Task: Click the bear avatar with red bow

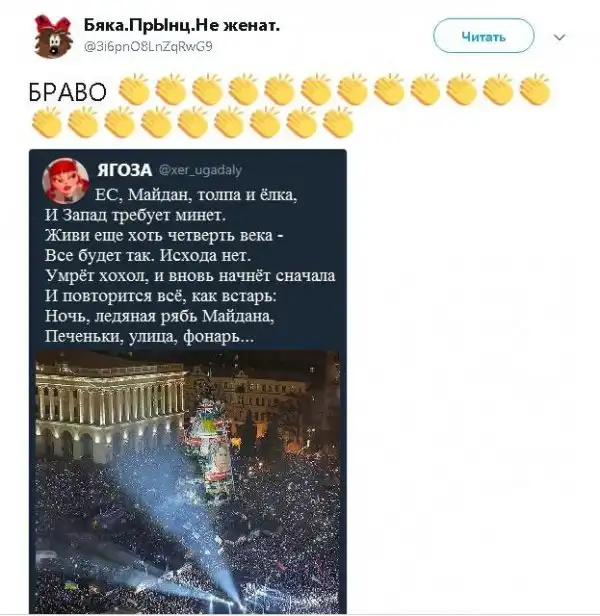Action: (x=53, y=36)
